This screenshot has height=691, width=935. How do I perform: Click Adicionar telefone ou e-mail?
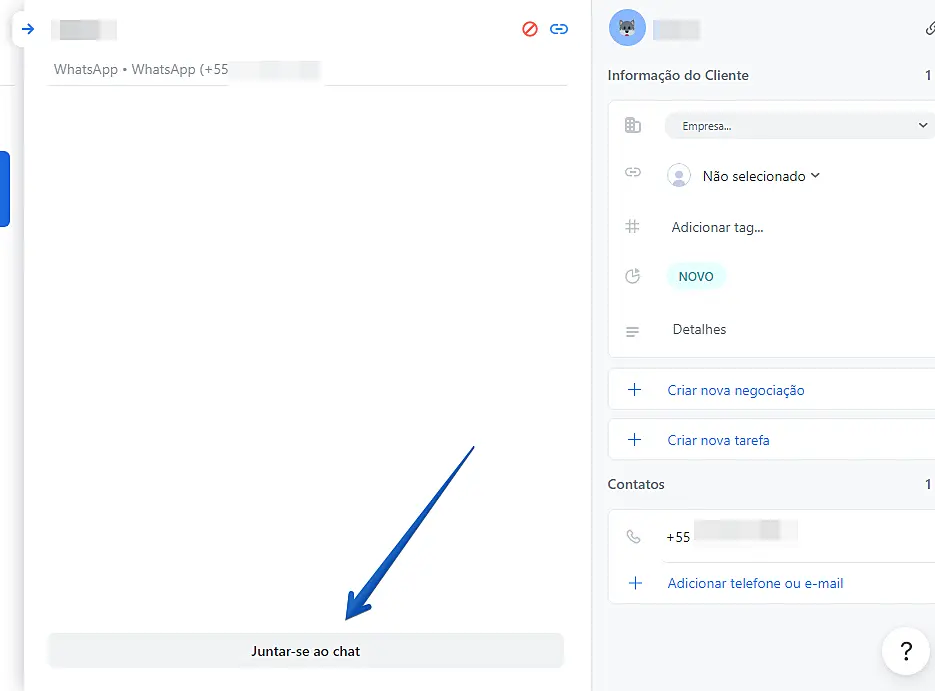[755, 583]
